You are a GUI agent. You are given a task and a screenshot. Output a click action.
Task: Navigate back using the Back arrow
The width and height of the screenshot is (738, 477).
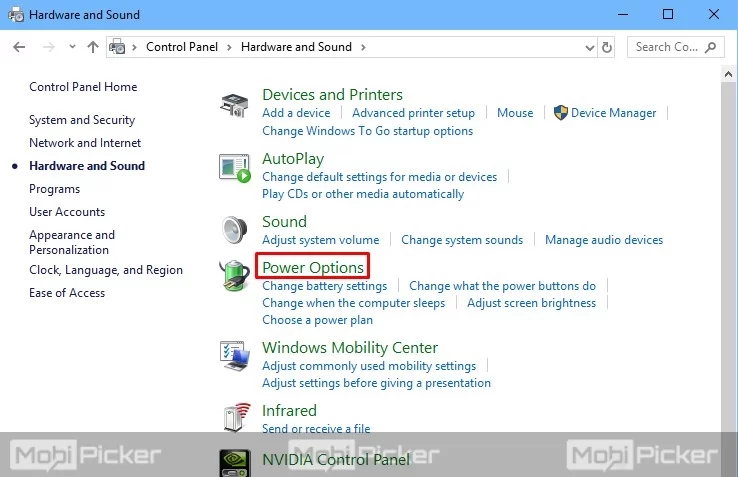click(19, 47)
